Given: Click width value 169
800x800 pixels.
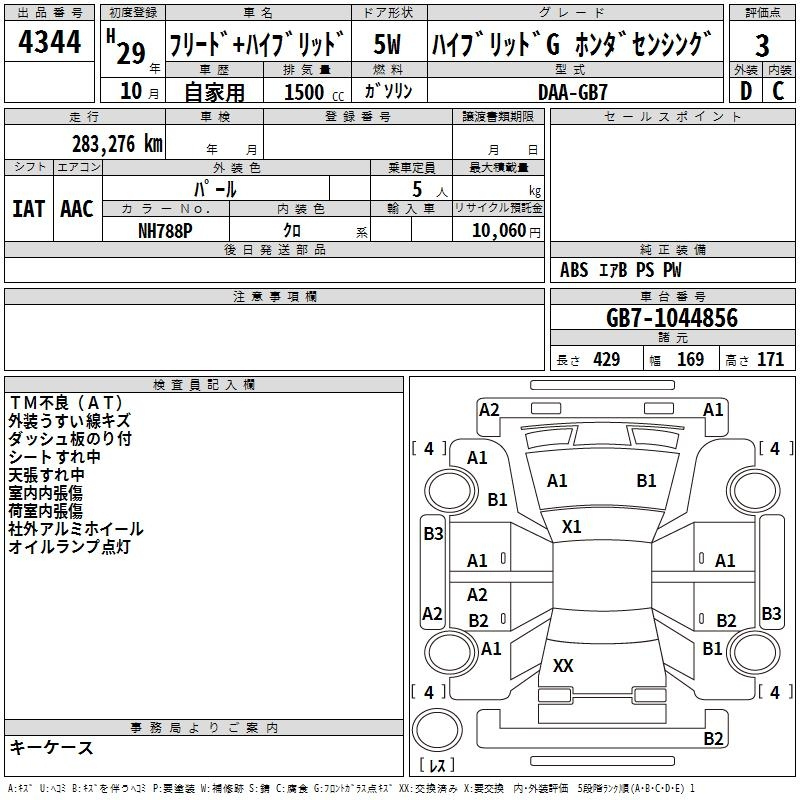Looking at the screenshot, I should [690, 360].
